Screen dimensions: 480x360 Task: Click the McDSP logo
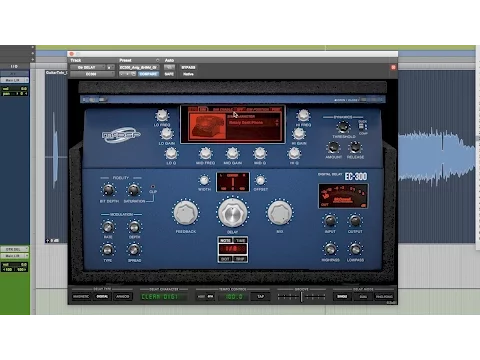point(121,134)
